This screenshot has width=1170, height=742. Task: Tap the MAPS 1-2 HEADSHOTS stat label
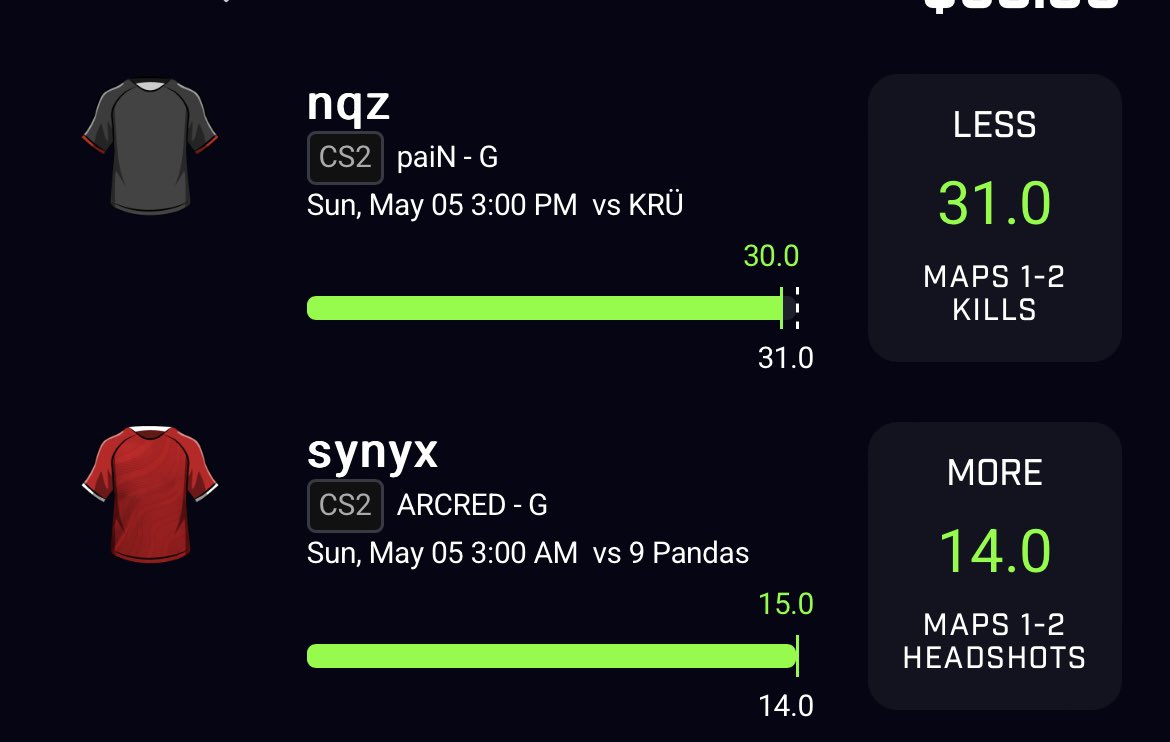[x=995, y=641]
